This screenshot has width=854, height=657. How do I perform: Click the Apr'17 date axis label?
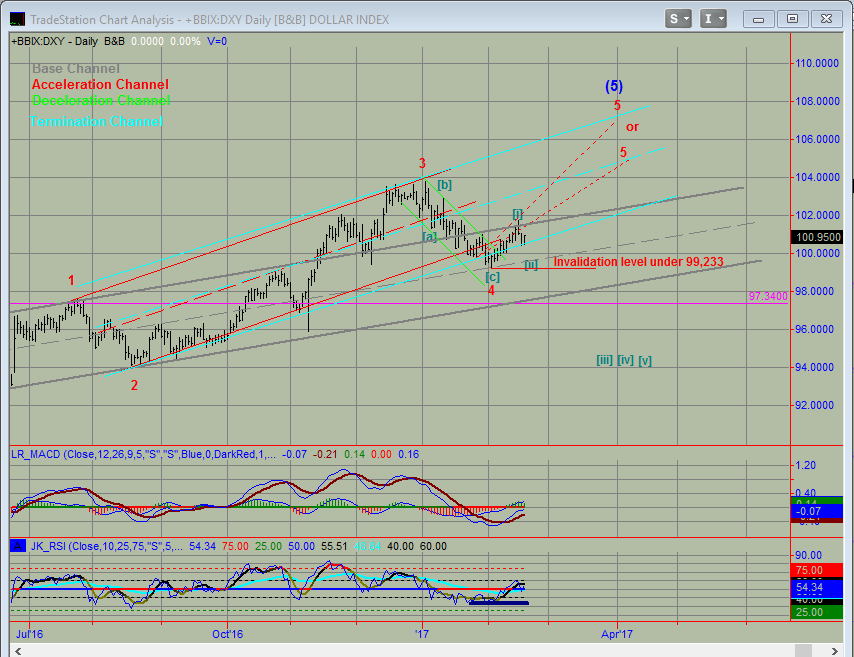[617, 634]
